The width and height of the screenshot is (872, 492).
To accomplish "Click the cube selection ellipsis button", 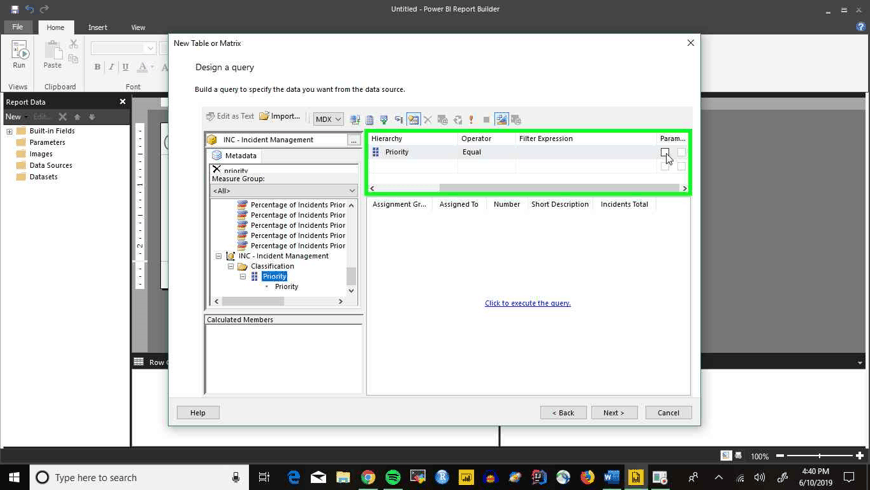I will [x=353, y=140].
